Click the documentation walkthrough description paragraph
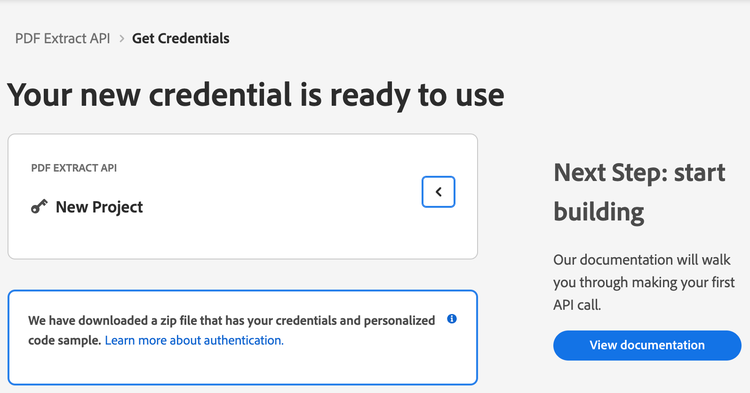This screenshot has height=393, width=750. coord(644,282)
